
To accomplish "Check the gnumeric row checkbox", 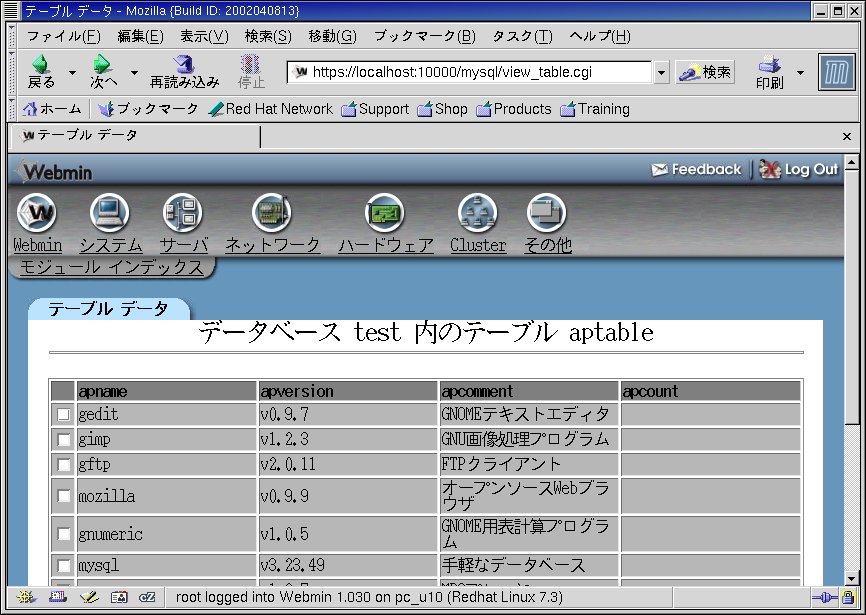I will [64, 534].
